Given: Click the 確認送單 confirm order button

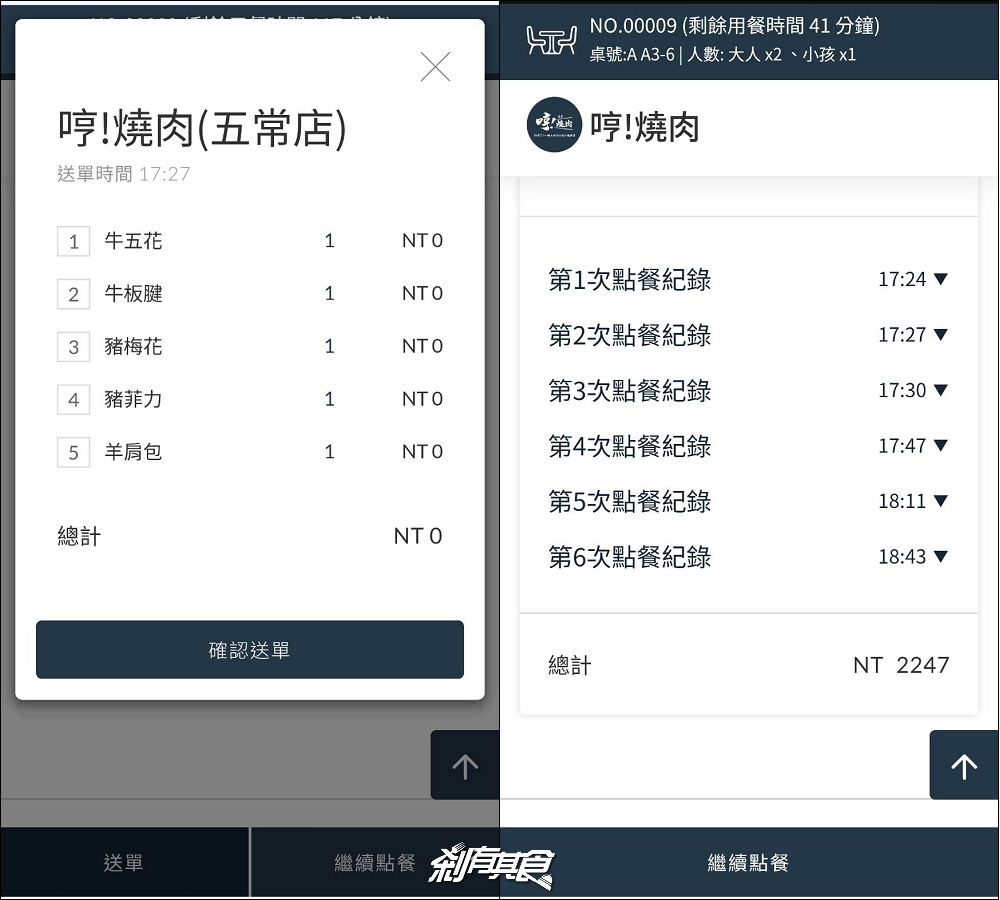Looking at the screenshot, I should pos(250,650).
